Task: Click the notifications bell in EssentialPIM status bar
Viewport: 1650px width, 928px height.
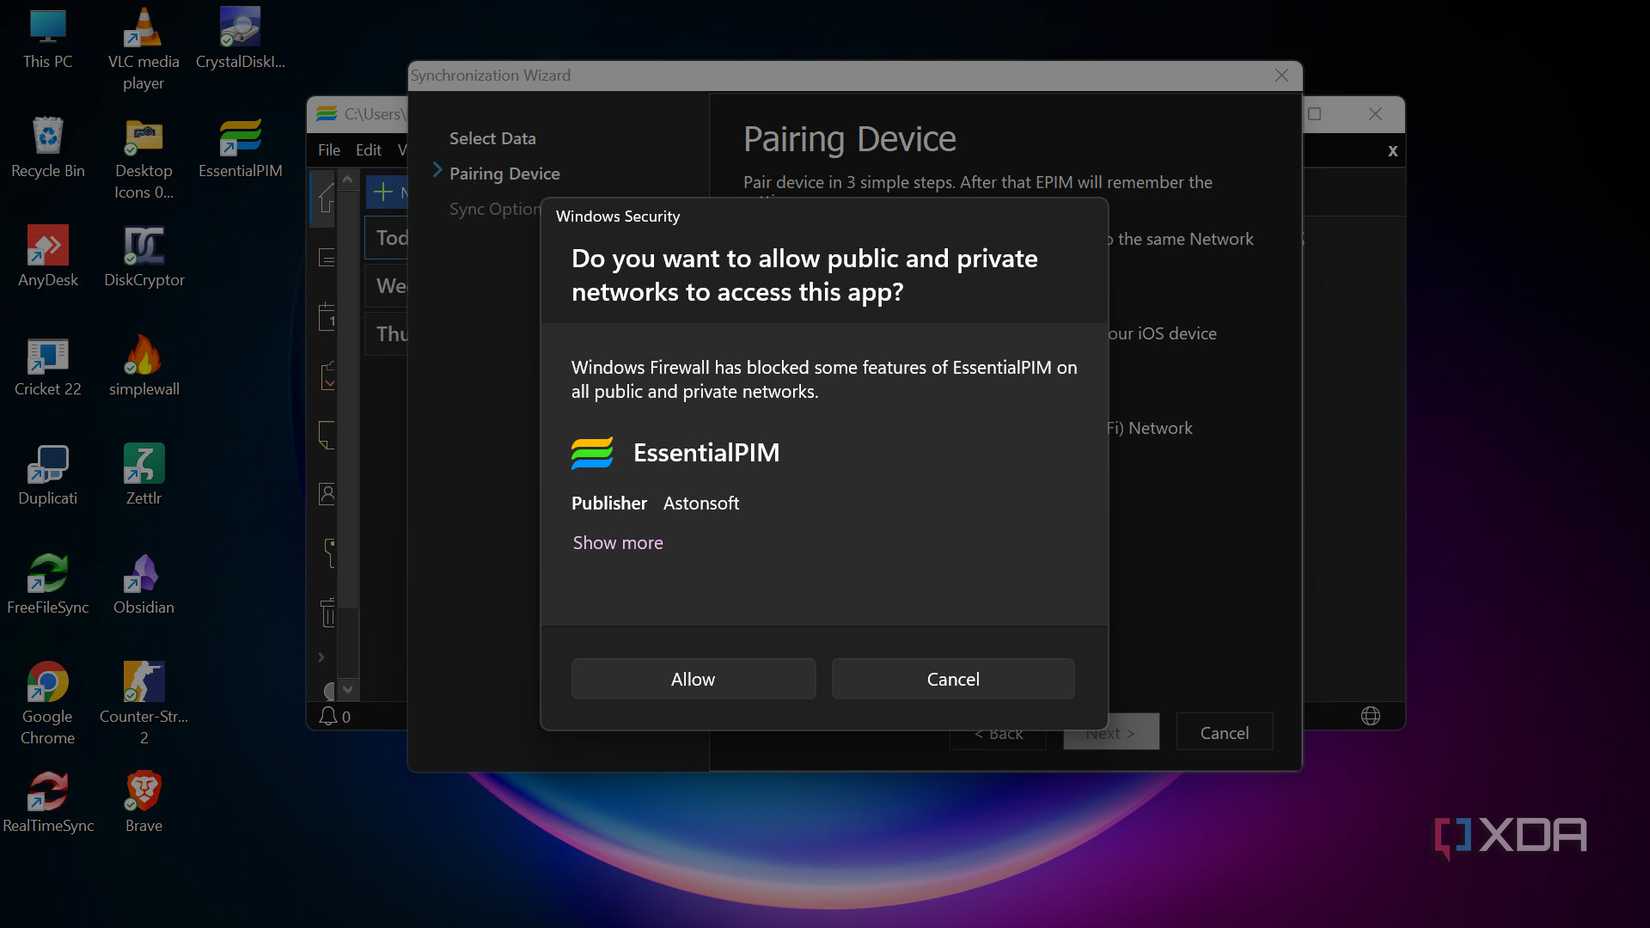Action: 328,716
